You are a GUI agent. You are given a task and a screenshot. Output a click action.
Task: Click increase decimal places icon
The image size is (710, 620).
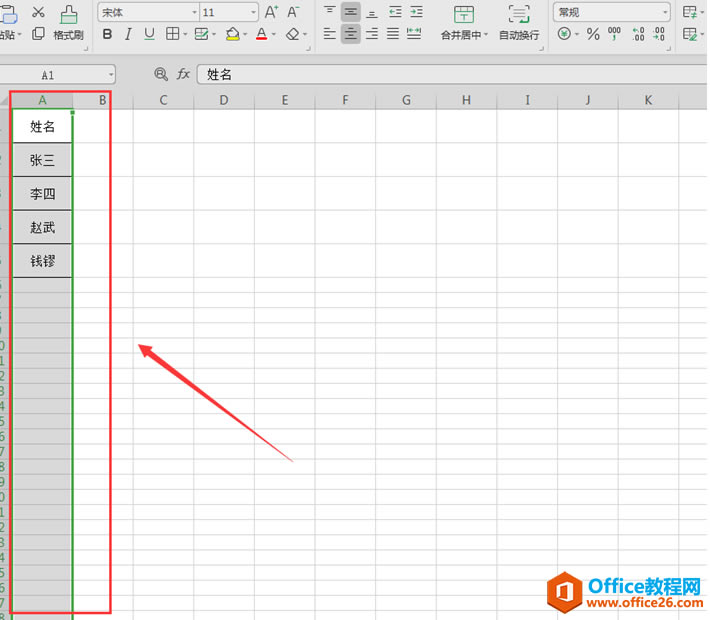pos(638,34)
